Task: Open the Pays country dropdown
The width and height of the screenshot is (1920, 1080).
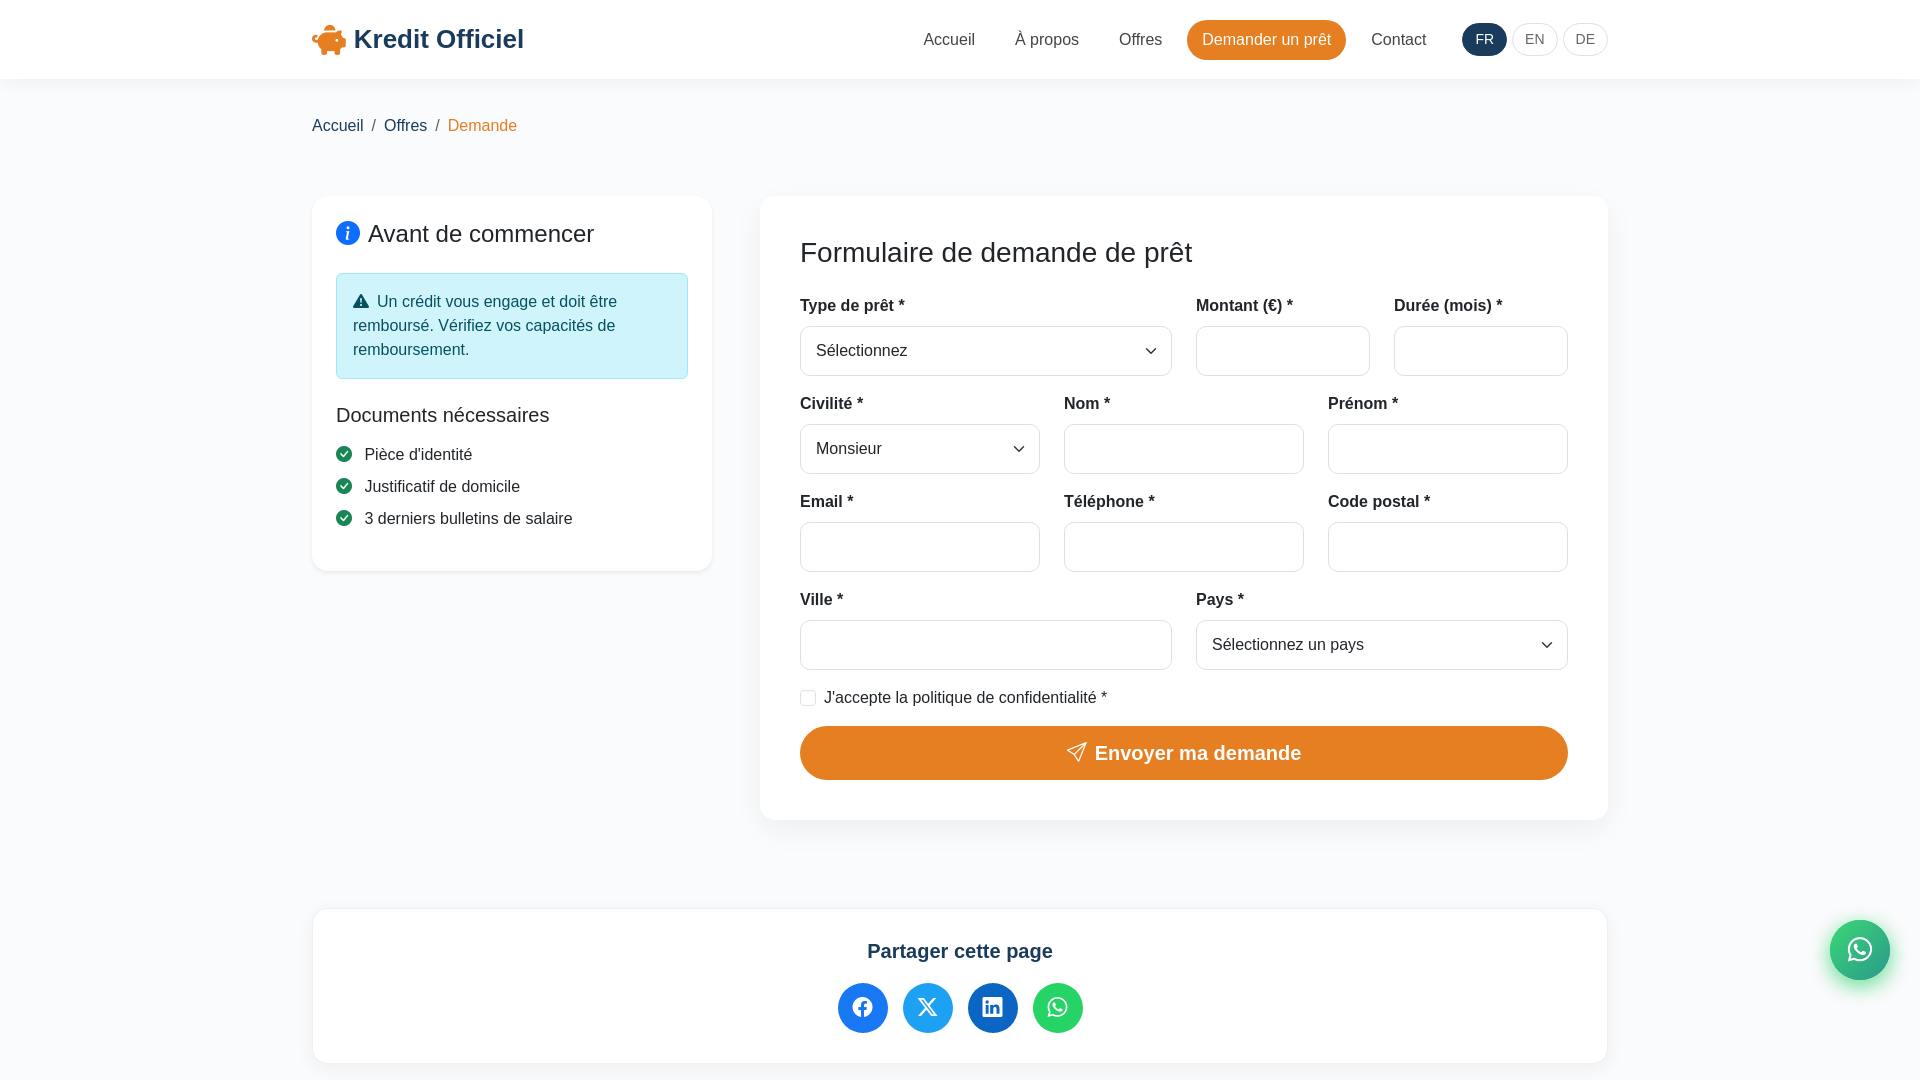Action: pos(1382,645)
